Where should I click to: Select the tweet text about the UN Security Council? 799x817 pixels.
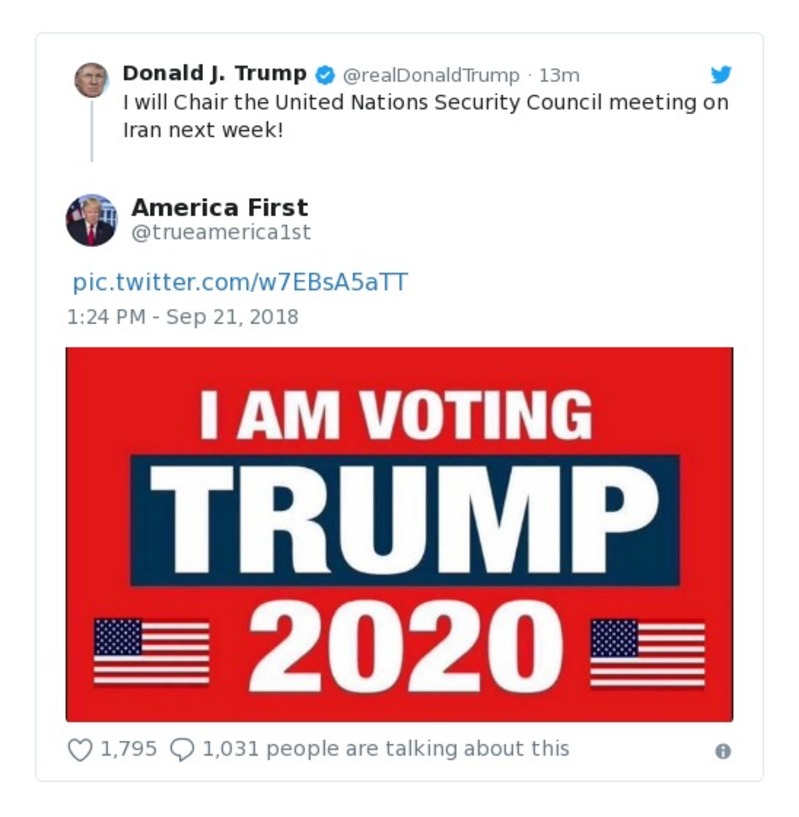click(400, 115)
